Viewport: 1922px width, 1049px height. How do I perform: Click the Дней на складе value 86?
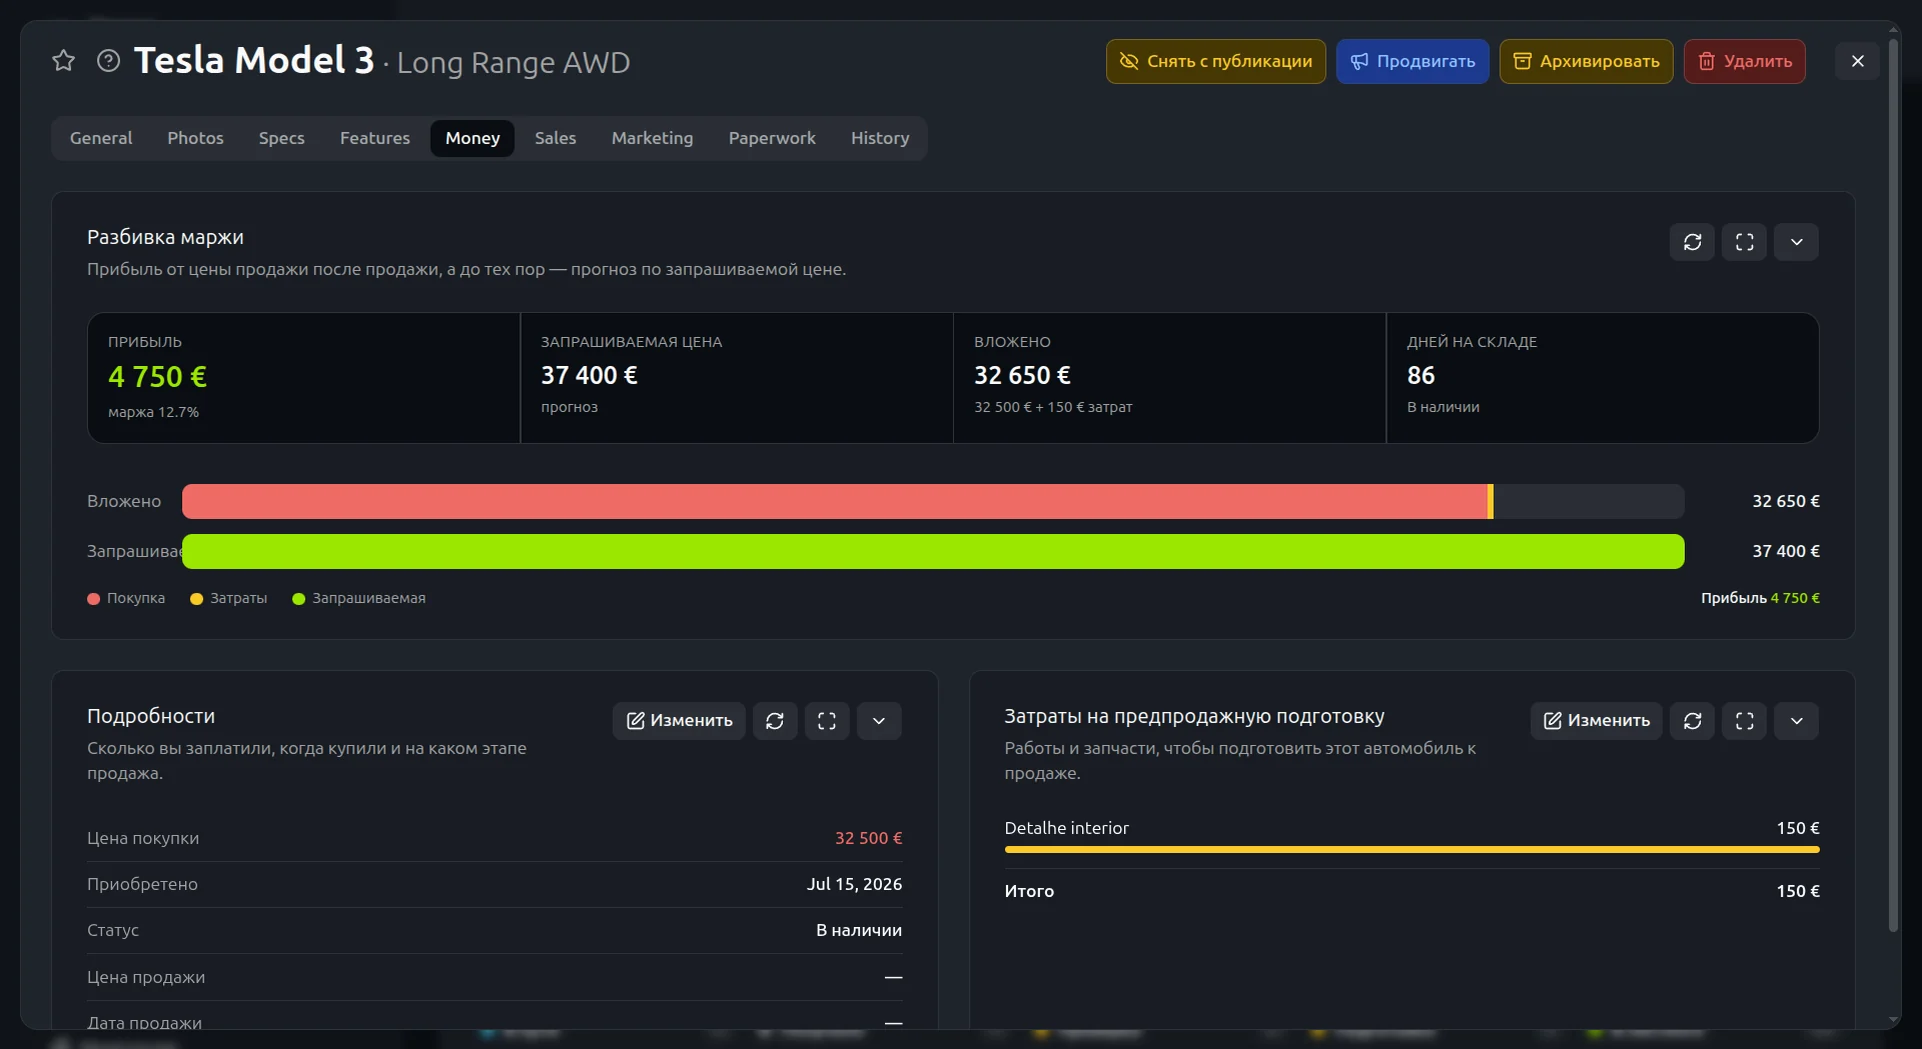tap(1421, 376)
